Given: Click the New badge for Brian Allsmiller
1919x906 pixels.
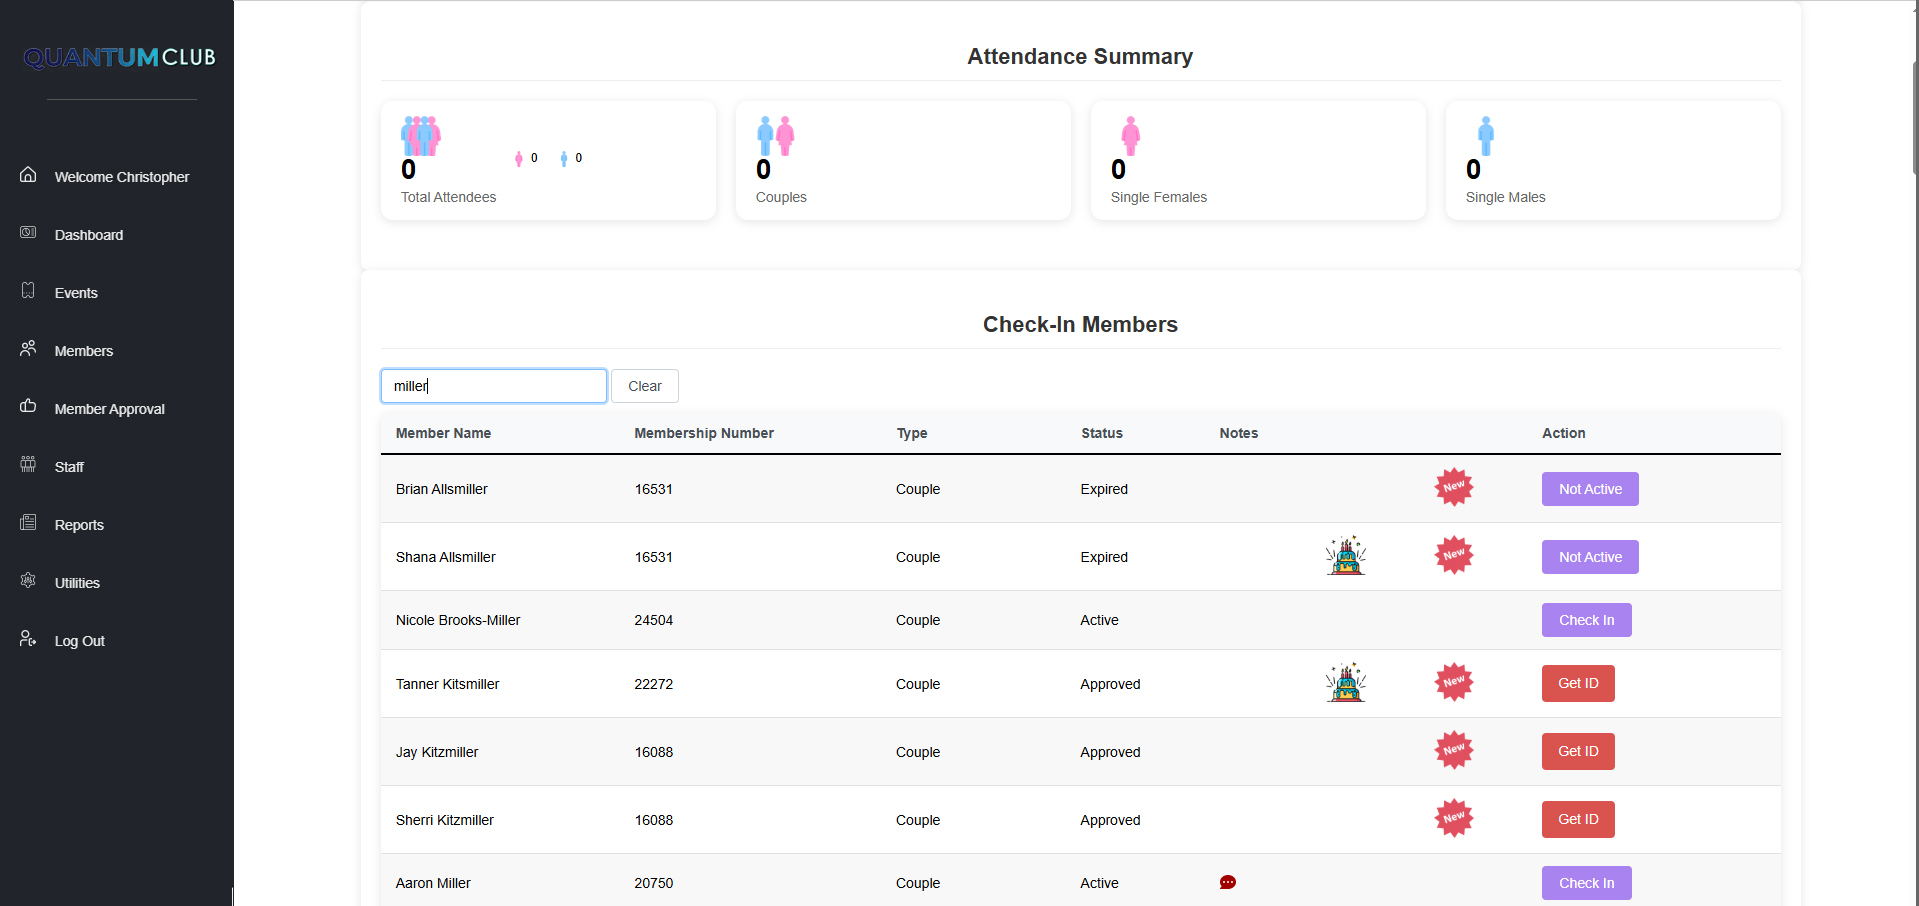Looking at the screenshot, I should (x=1453, y=488).
